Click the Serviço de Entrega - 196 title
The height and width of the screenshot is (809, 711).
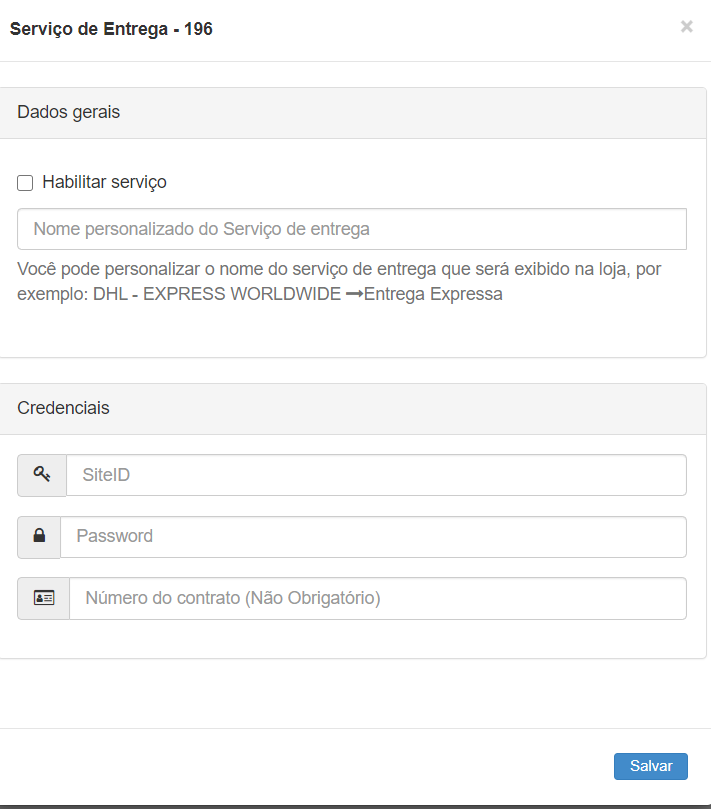tap(111, 29)
